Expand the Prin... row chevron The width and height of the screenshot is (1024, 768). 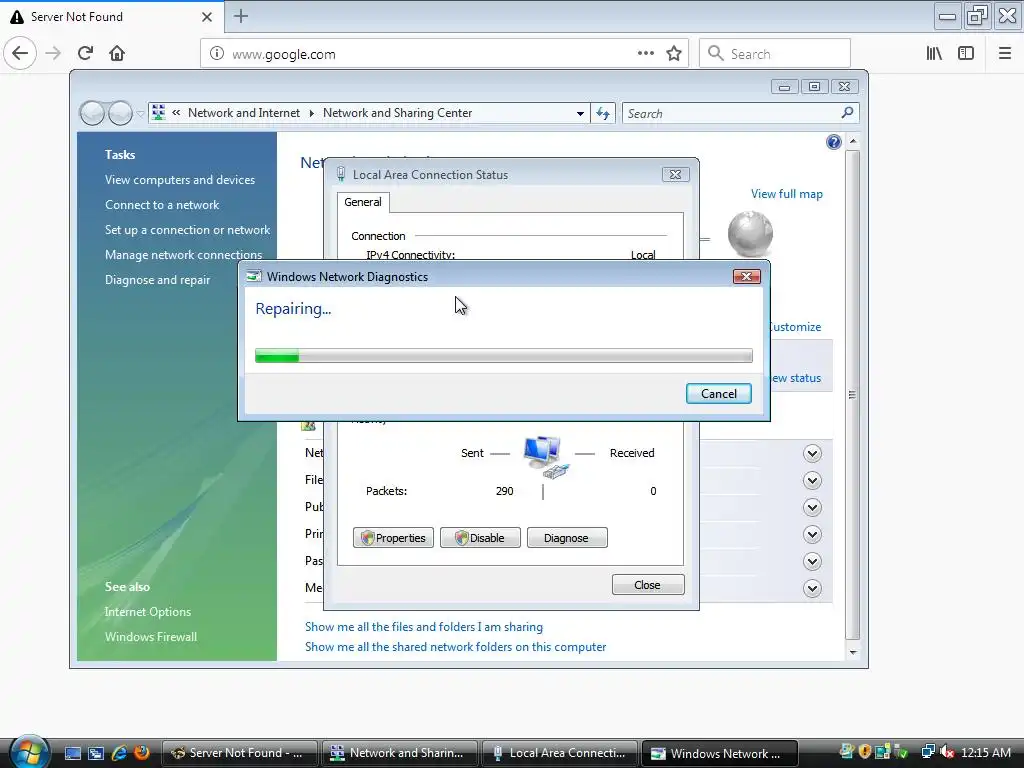click(x=812, y=534)
